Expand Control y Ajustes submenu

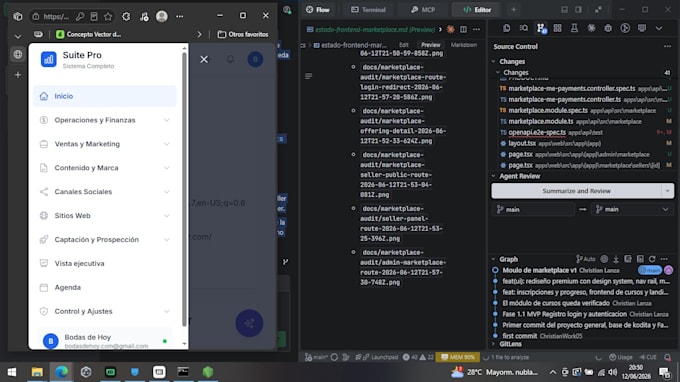(x=105, y=311)
